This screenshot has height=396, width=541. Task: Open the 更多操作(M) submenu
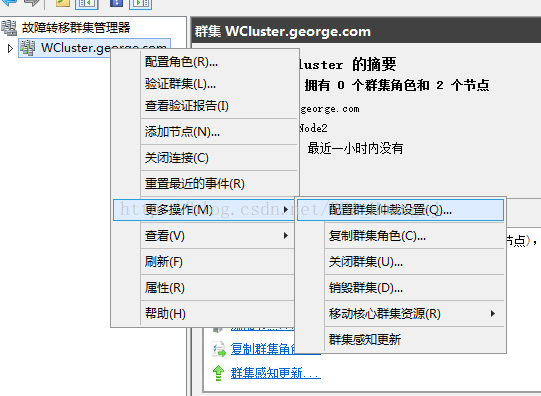tap(204, 210)
